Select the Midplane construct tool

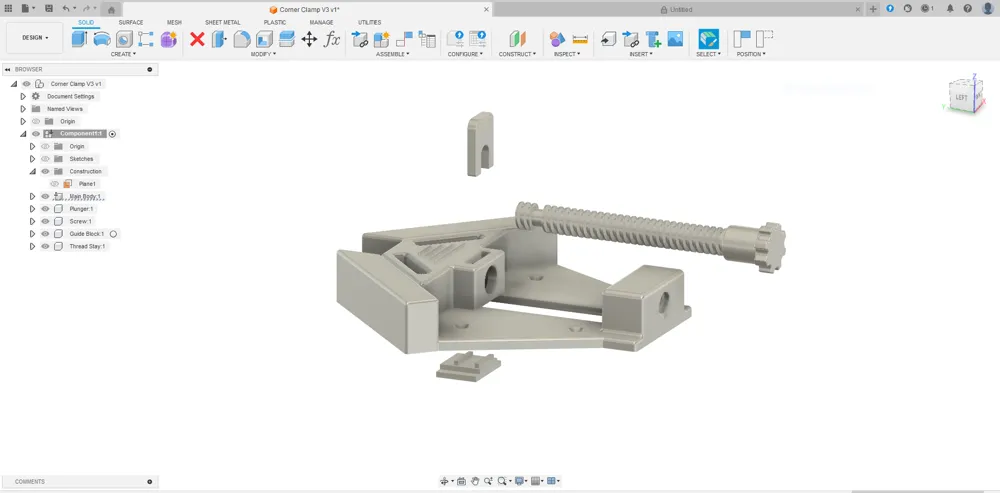(x=517, y=39)
